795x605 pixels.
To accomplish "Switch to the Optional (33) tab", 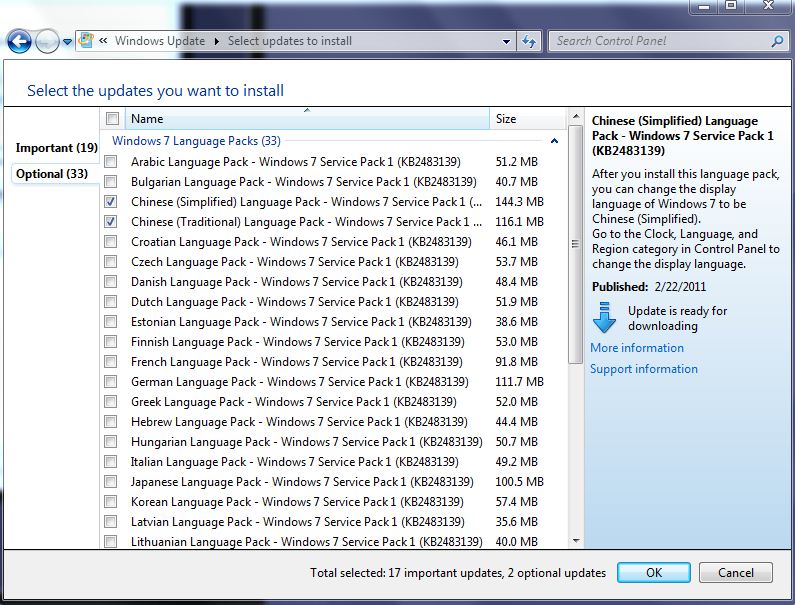I will [x=52, y=174].
